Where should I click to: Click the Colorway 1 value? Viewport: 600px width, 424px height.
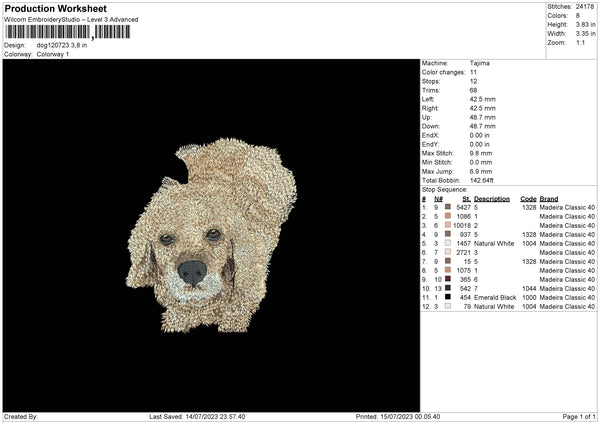coord(52,54)
